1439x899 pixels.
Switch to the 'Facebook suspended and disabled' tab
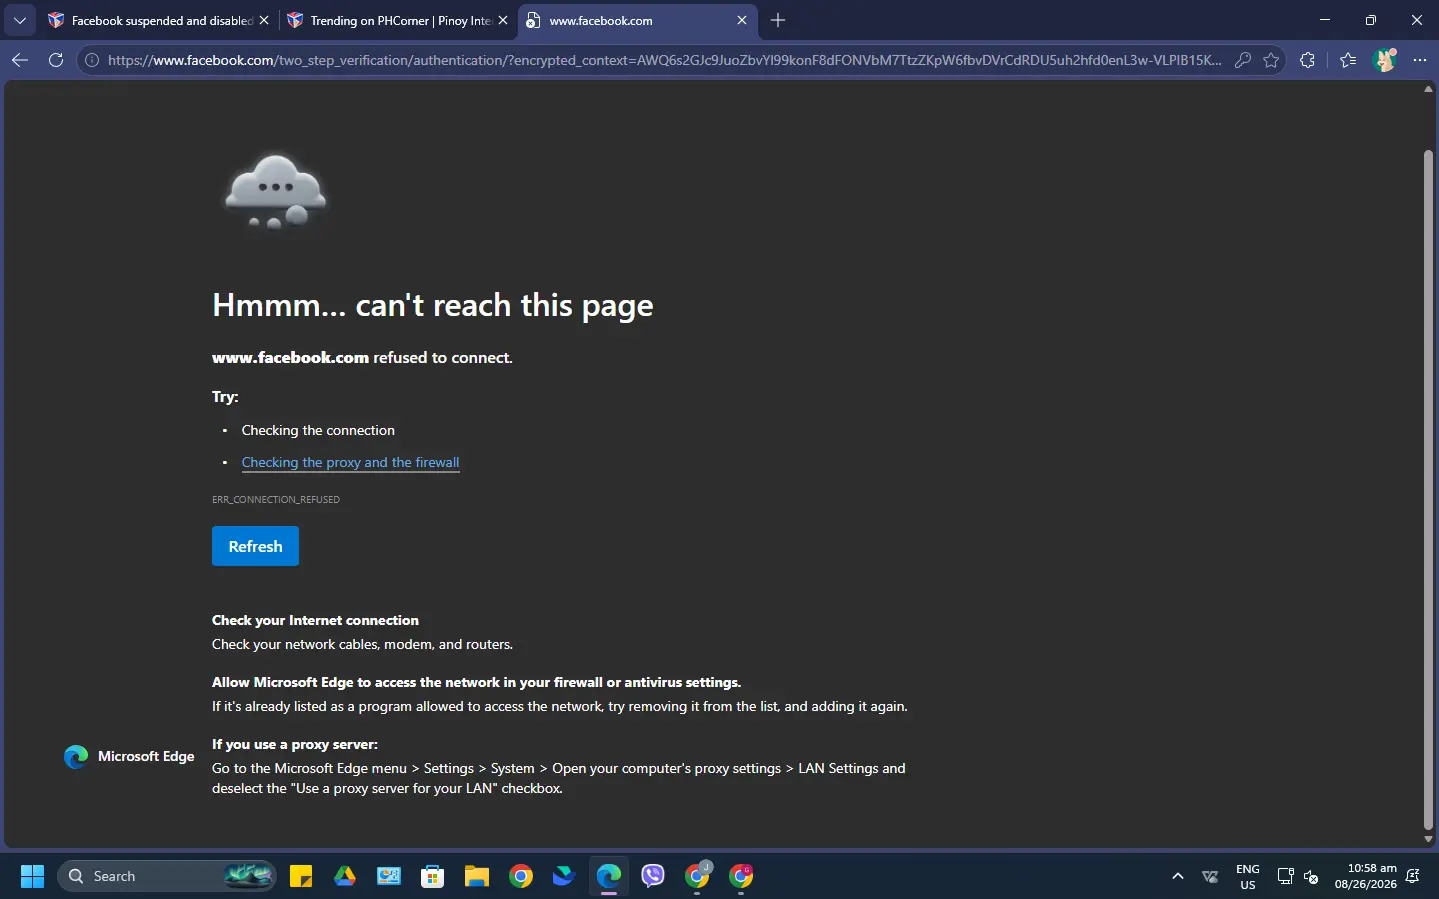tap(158, 20)
